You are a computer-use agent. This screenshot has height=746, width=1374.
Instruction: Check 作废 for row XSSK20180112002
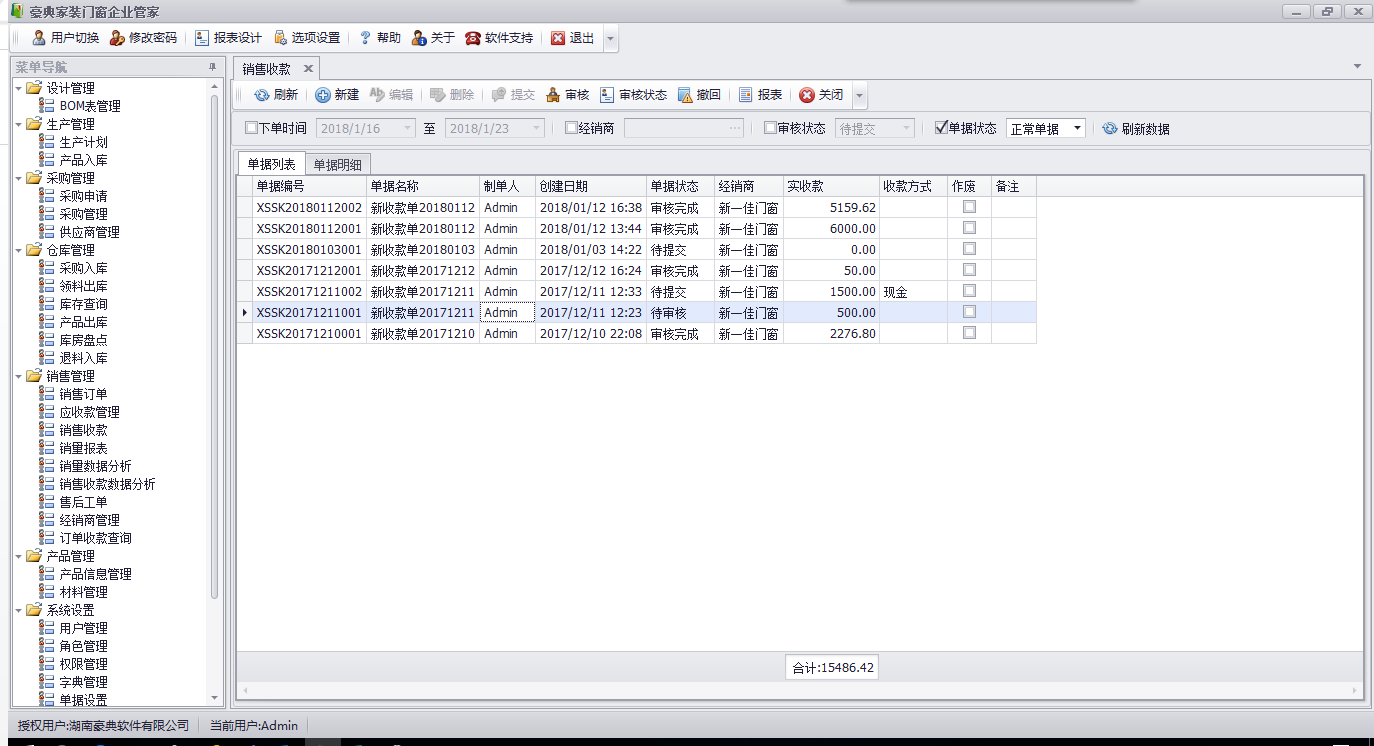(x=969, y=207)
